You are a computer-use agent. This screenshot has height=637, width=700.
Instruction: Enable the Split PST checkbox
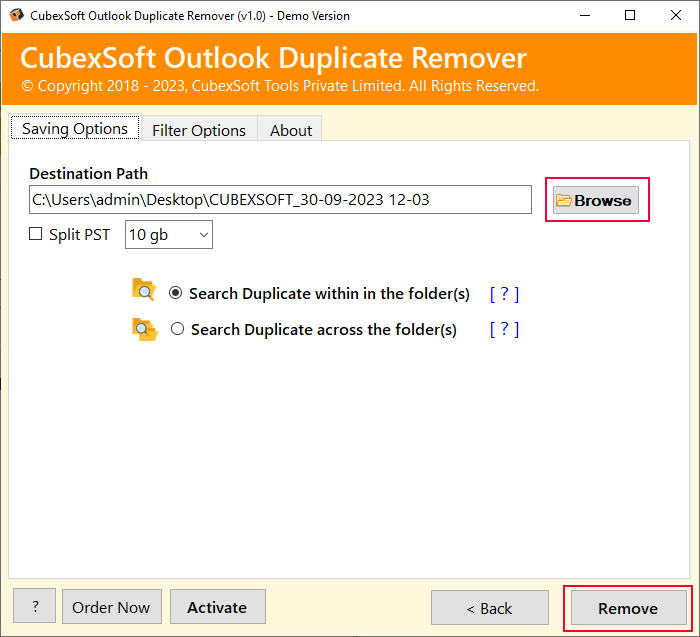pos(35,234)
